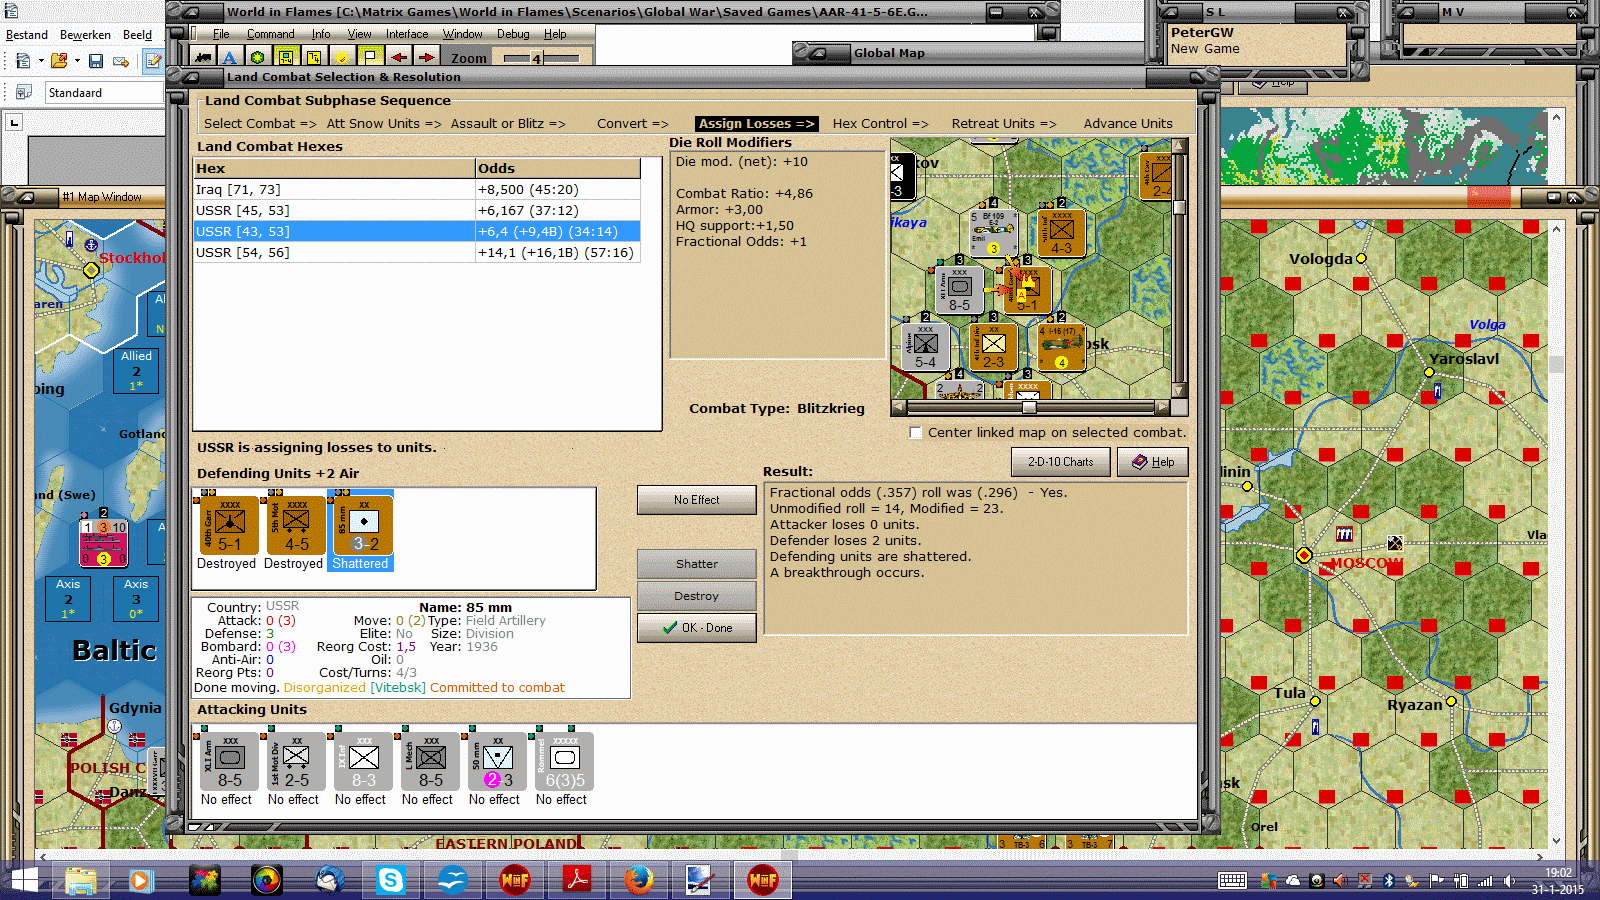Viewport: 1600px width, 900px height.
Task: Click the green hexagon toolbar icon
Action: coord(258,58)
